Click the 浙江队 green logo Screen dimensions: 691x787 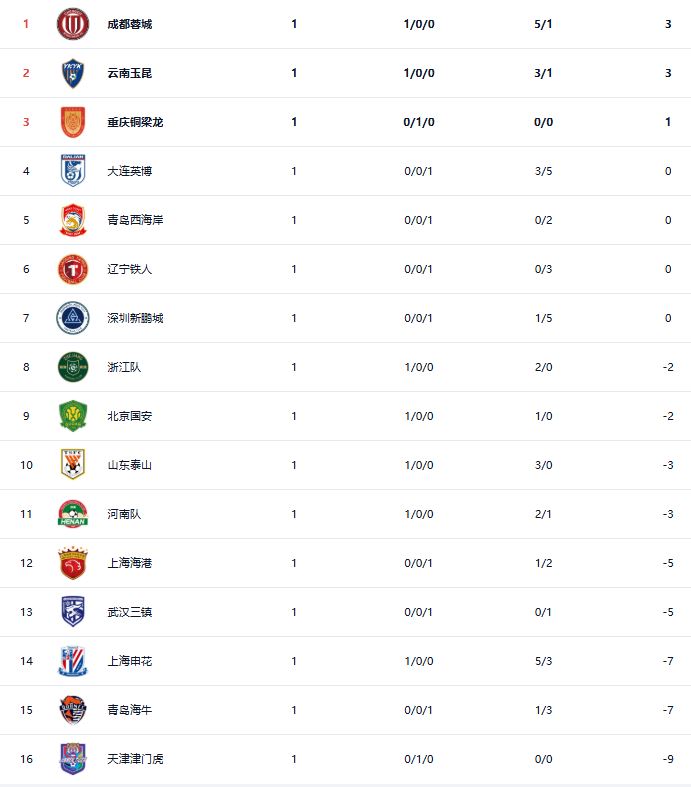point(73,367)
